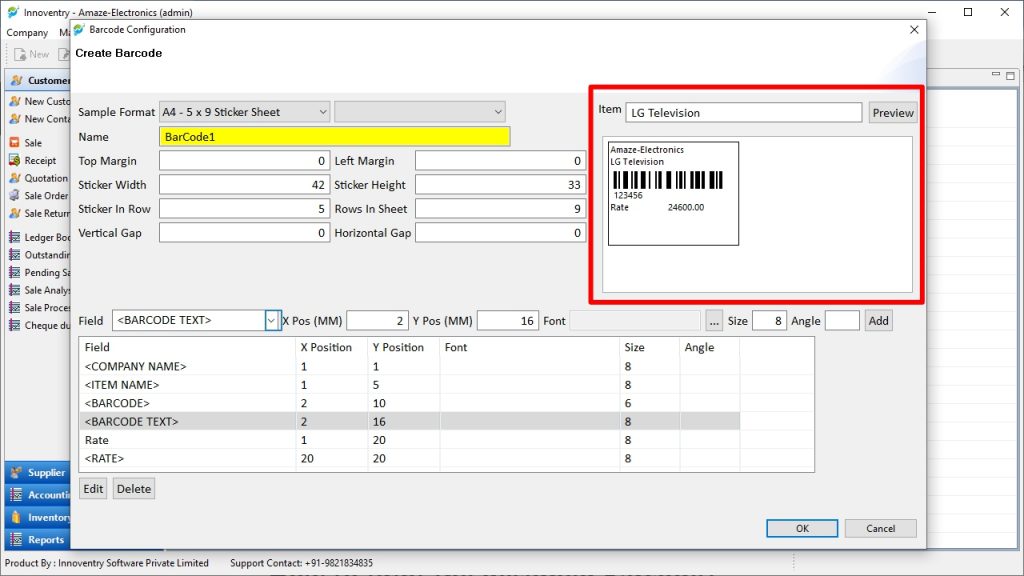The width and height of the screenshot is (1024, 576).
Task: Select the <COMPANY NAME> table row
Action: pos(409,366)
